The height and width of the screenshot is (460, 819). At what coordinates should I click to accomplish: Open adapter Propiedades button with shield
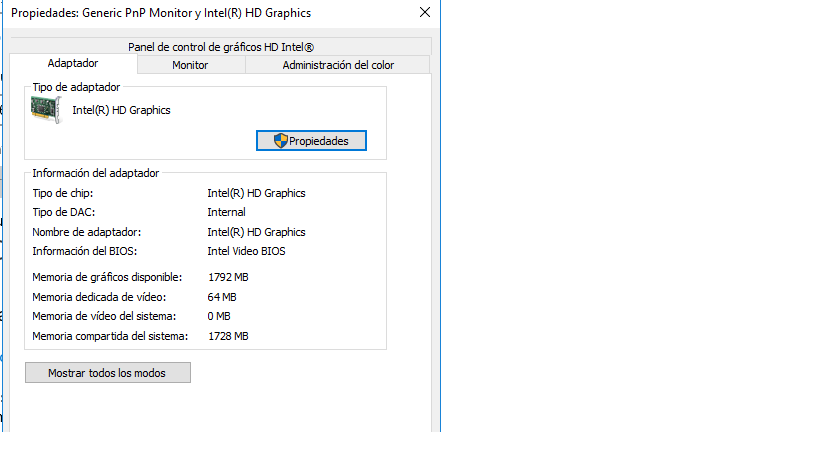[x=311, y=140]
